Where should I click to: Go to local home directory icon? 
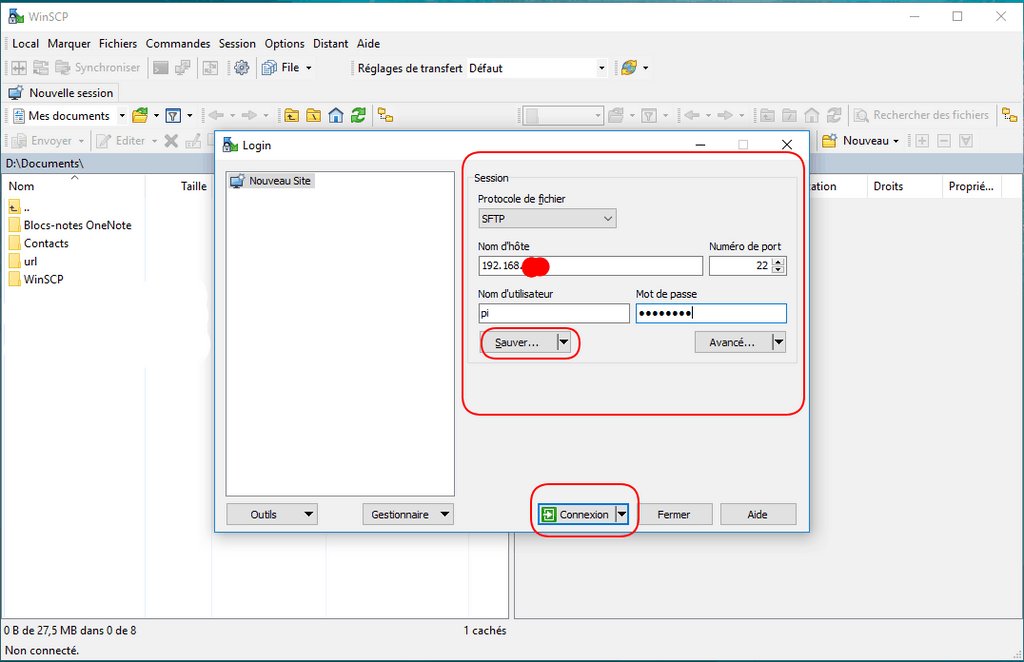pos(336,116)
